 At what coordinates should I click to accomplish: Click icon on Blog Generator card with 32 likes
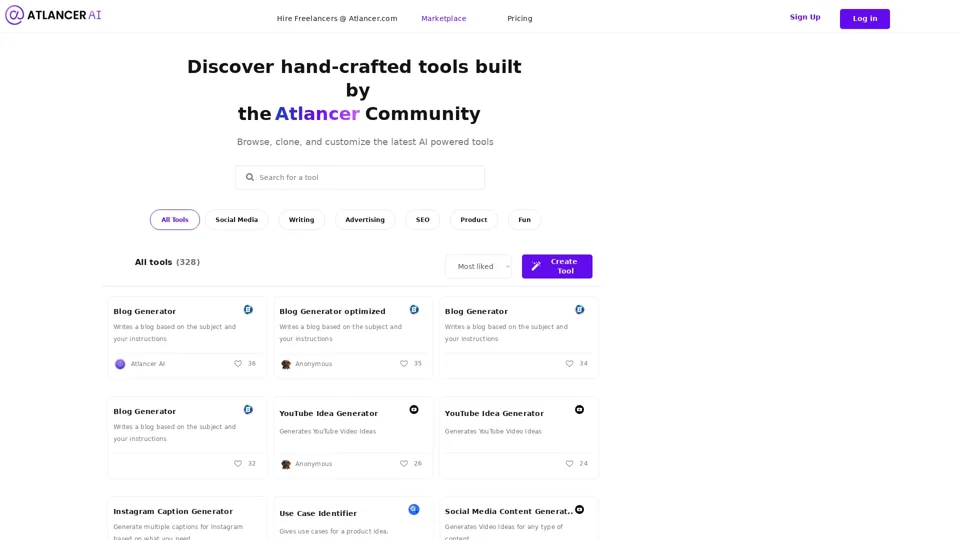tap(248, 410)
